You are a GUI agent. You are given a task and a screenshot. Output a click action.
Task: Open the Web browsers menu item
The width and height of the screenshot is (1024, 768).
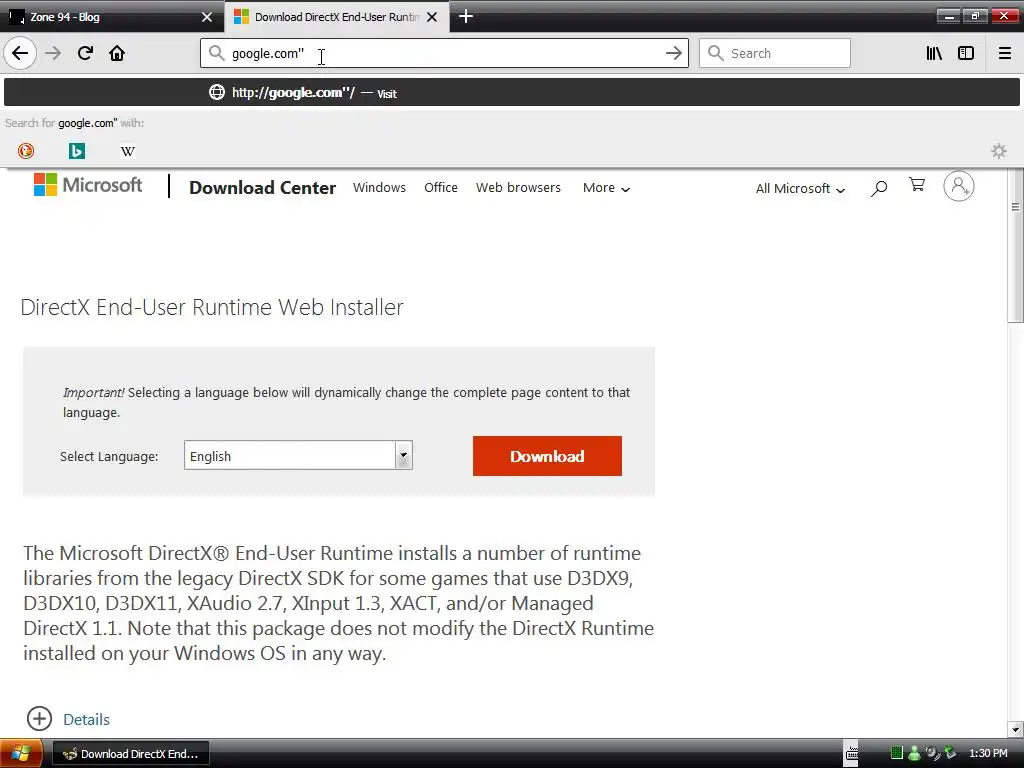[x=518, y=187]
